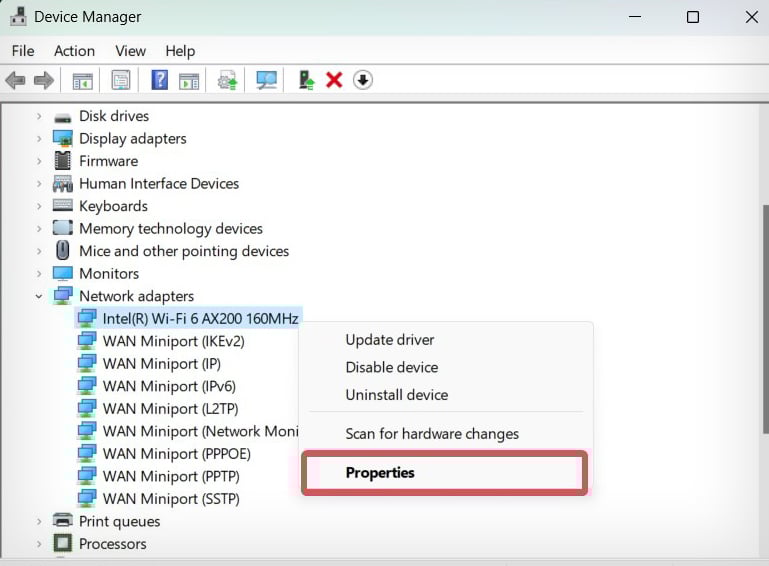
Task: Expand the Keyboards category
Action: click(x=39, y=206)
